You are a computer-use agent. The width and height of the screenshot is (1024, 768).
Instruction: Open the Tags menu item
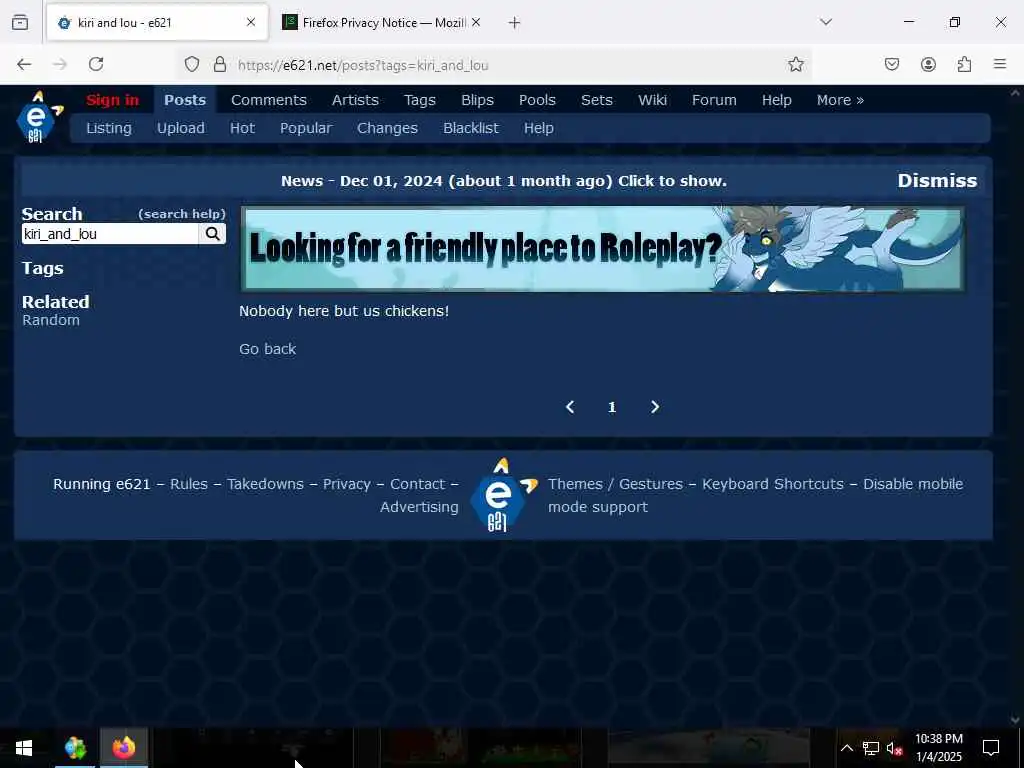419,100
